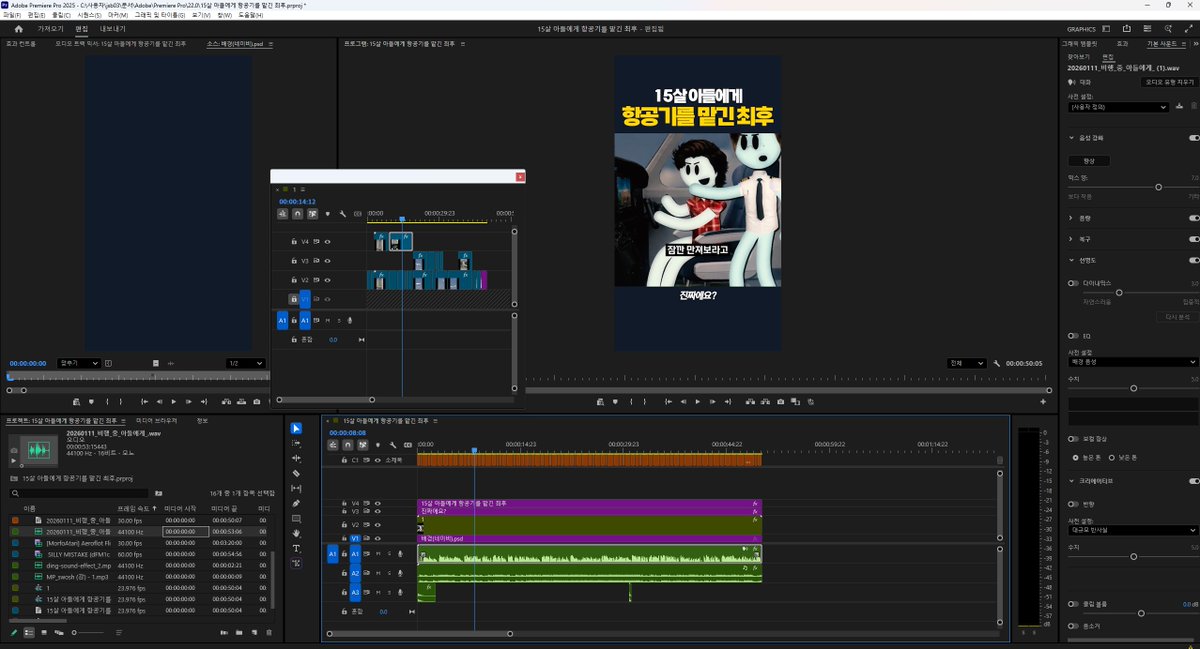The height and width of the screenshot is (649, 1200).
Task: Select the Razor tool
Action: [x=296, y=473]
